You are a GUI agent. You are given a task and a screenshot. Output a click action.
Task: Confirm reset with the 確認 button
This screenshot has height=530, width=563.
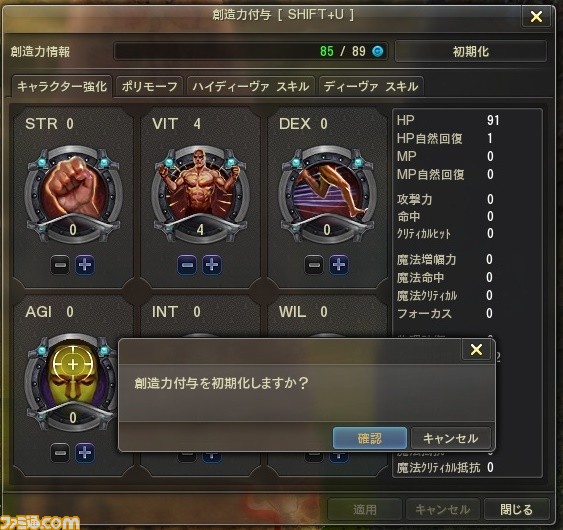370,438
